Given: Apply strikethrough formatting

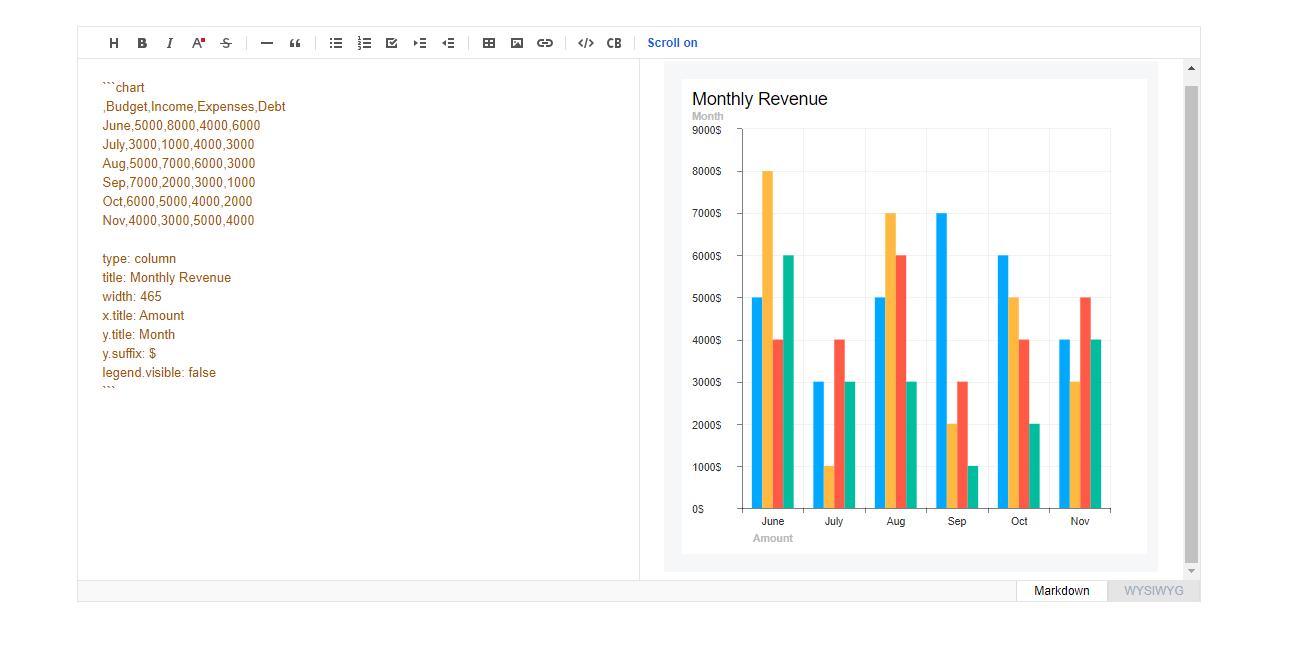Looking at the screenshot, I should [226, 43].
